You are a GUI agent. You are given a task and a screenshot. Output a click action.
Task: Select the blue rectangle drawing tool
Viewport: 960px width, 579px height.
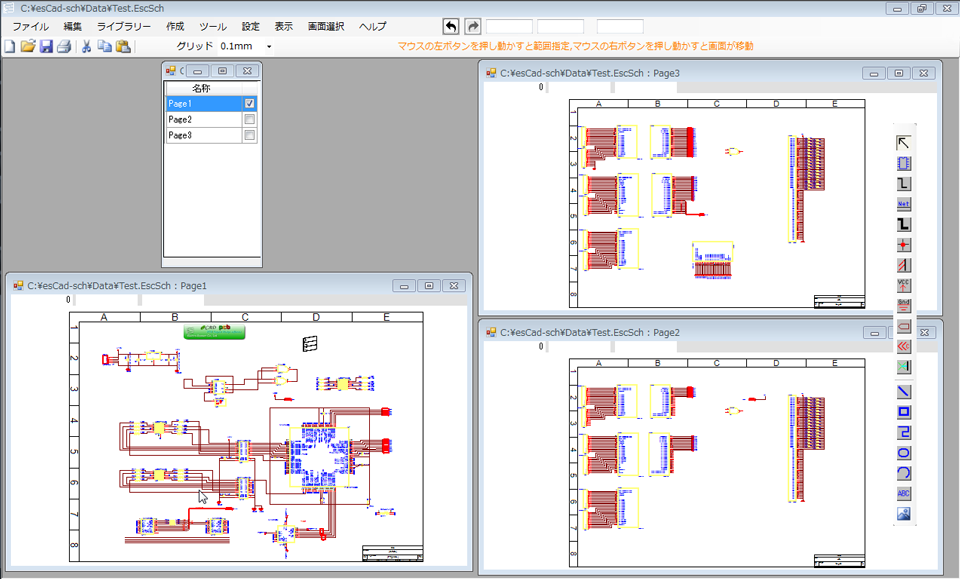pos(904,411)
